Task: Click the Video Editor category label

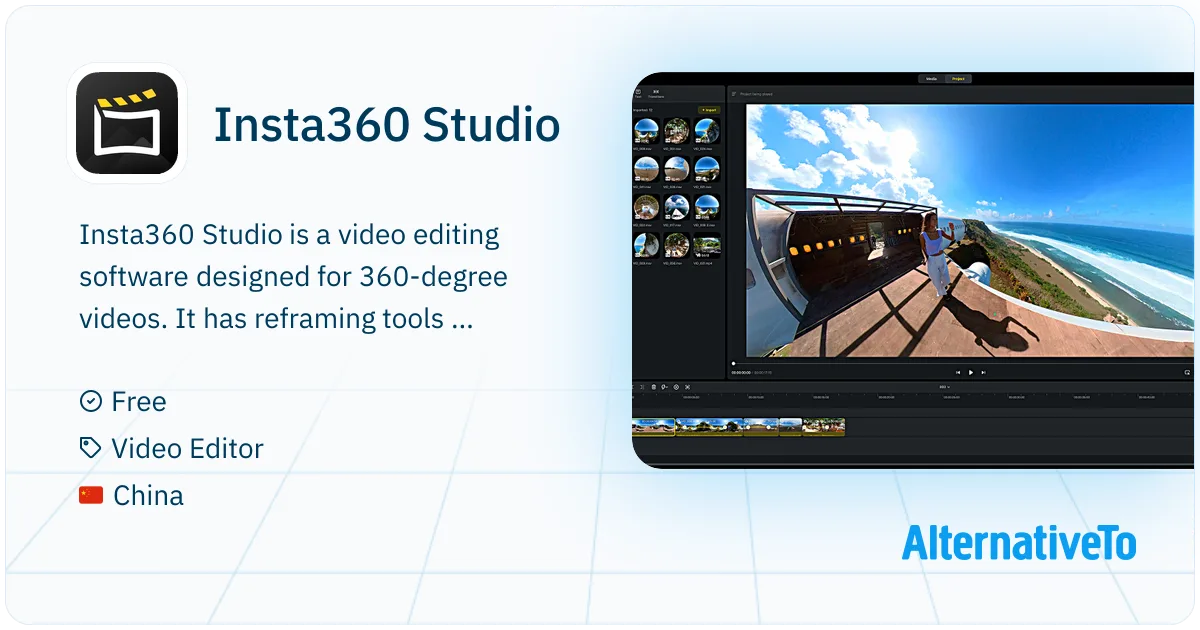Action: click(x=187, y=449)
